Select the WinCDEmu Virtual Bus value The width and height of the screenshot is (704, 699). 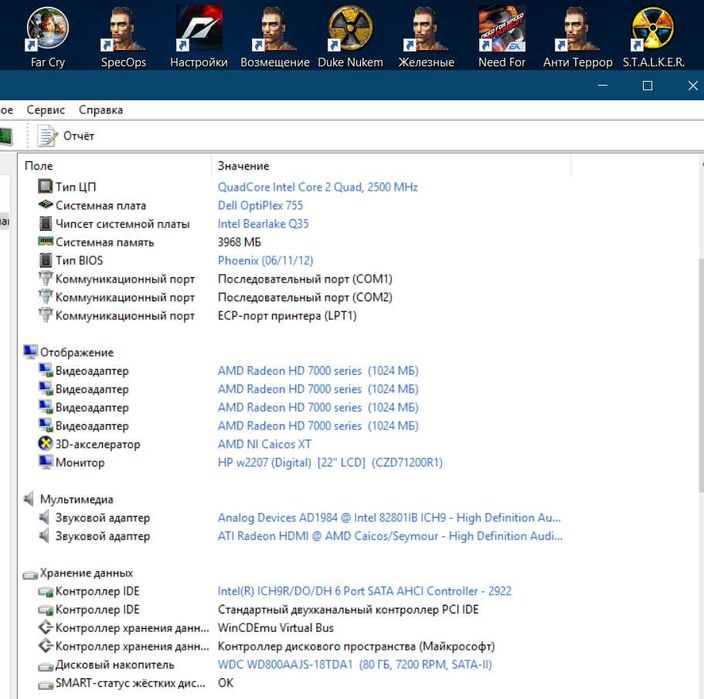point(276,628)
